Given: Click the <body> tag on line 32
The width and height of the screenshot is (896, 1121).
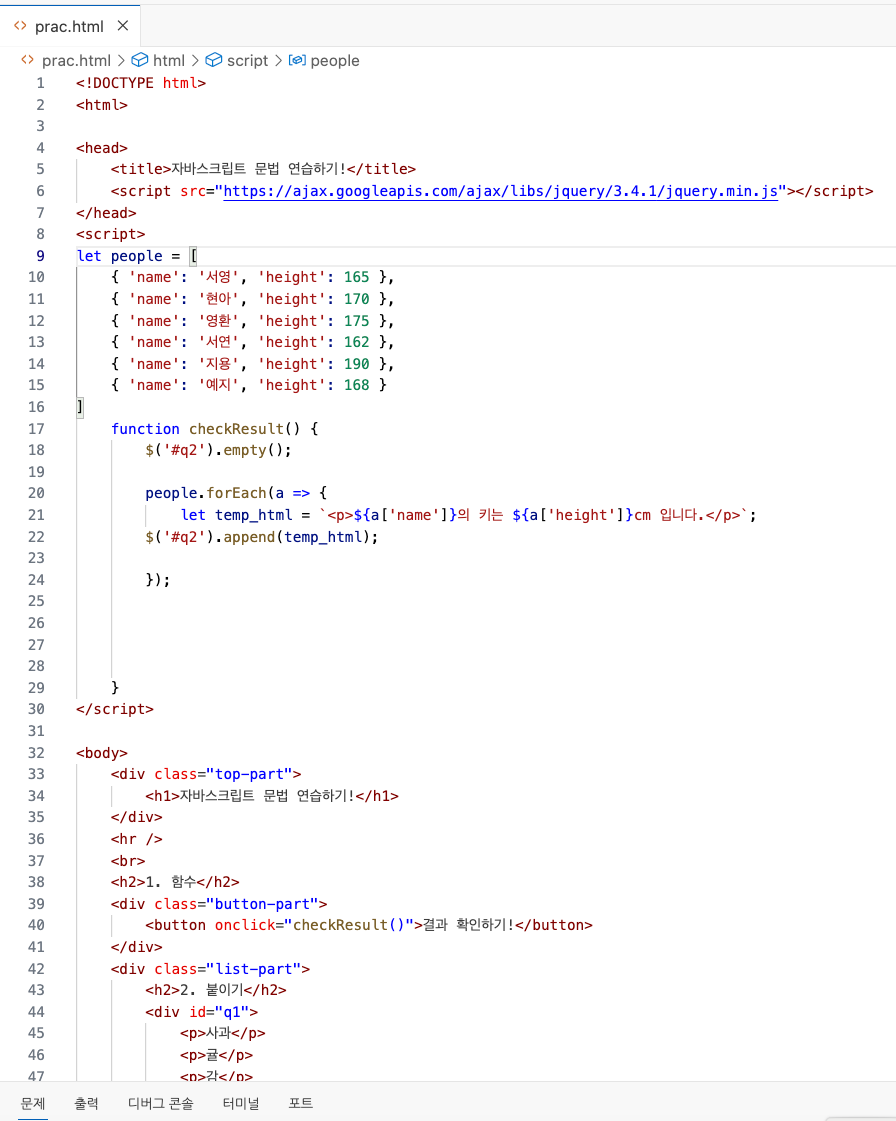Looking at the screenshot, I should coord(102,753).
